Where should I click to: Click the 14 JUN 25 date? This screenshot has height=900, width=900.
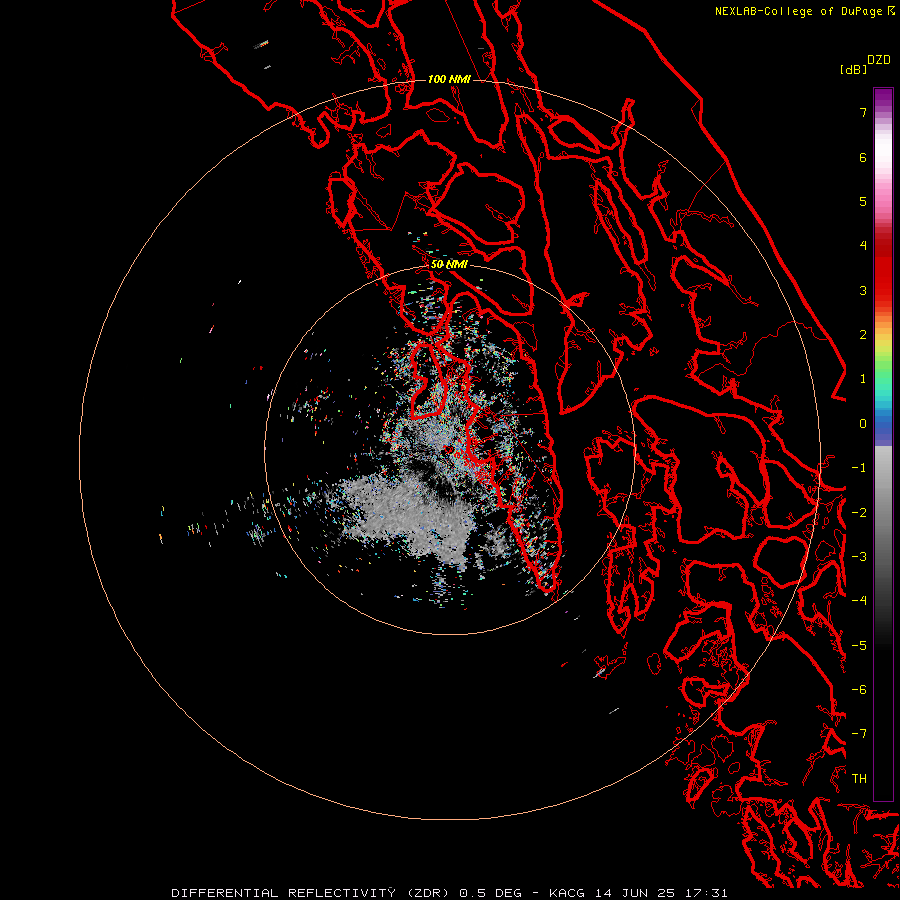[x=635, y=893]
